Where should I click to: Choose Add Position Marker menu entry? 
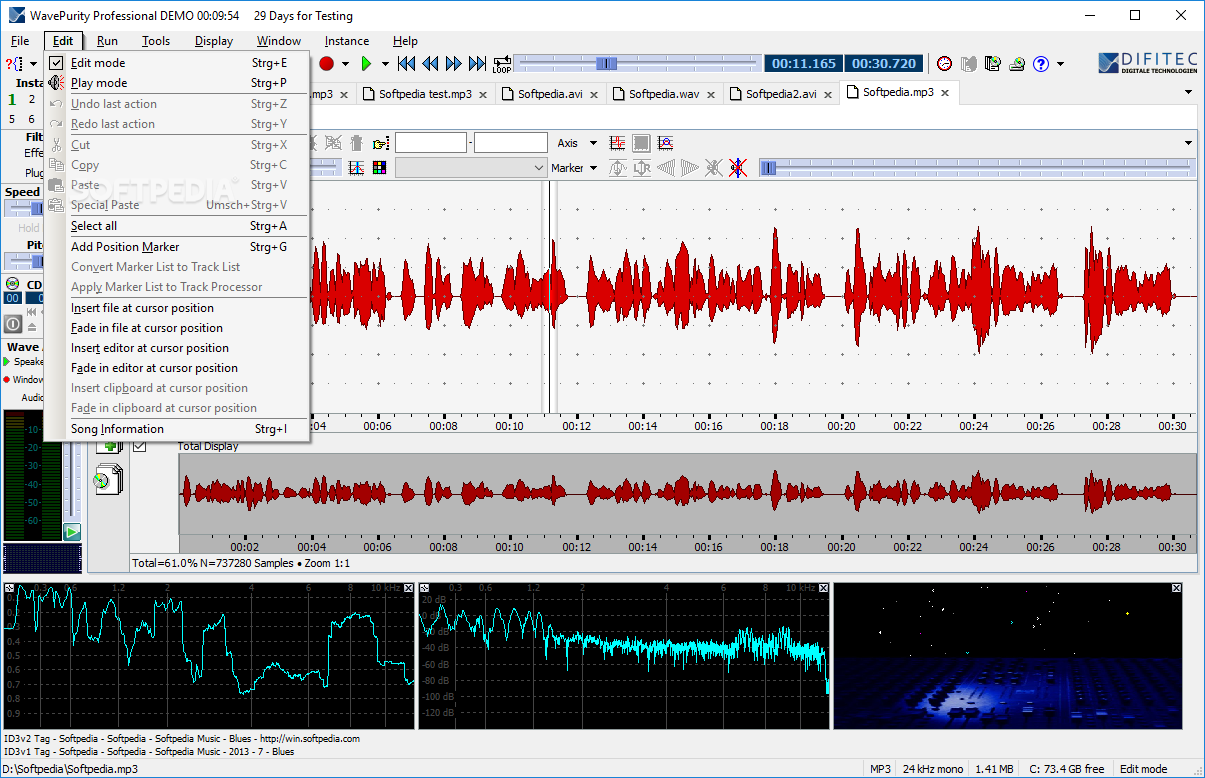click(176, 247)
